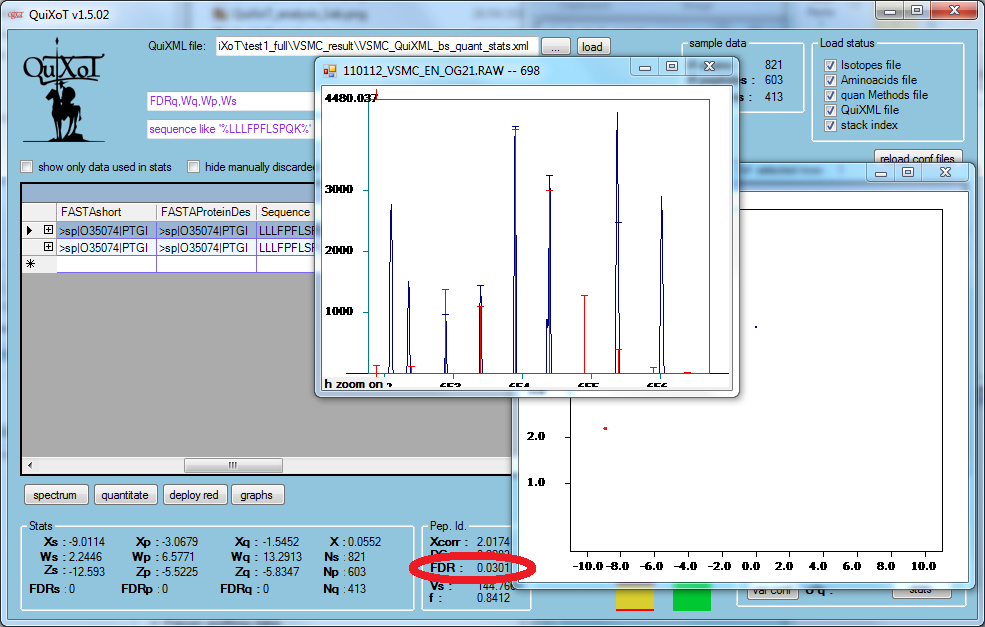Expand the second row of the data table
The height and width of the screenshot is (627, 985).
click(x=48, y=247)
